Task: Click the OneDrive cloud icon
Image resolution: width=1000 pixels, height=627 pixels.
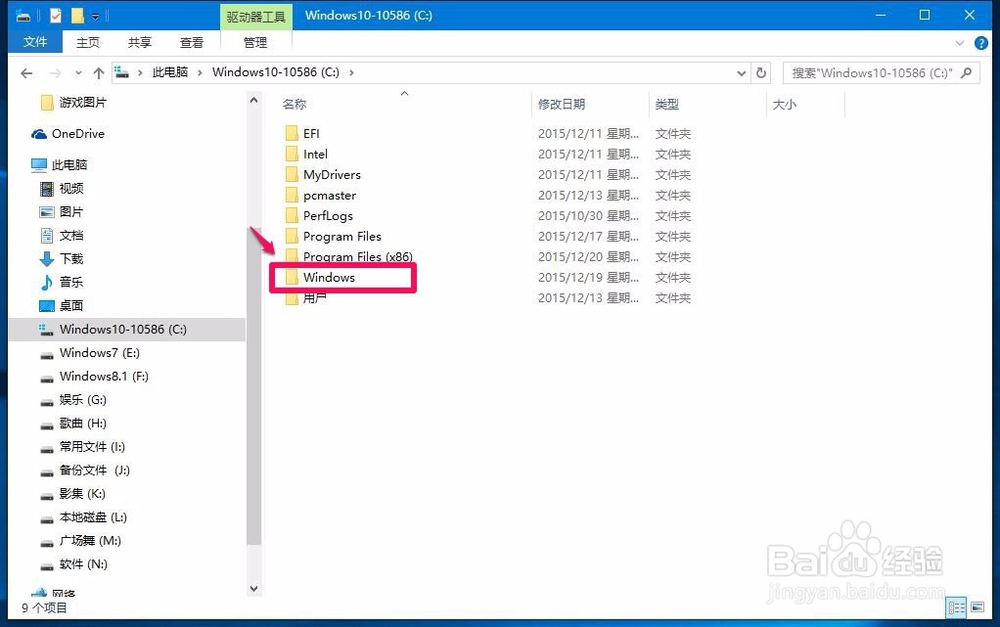Action: 39,134
